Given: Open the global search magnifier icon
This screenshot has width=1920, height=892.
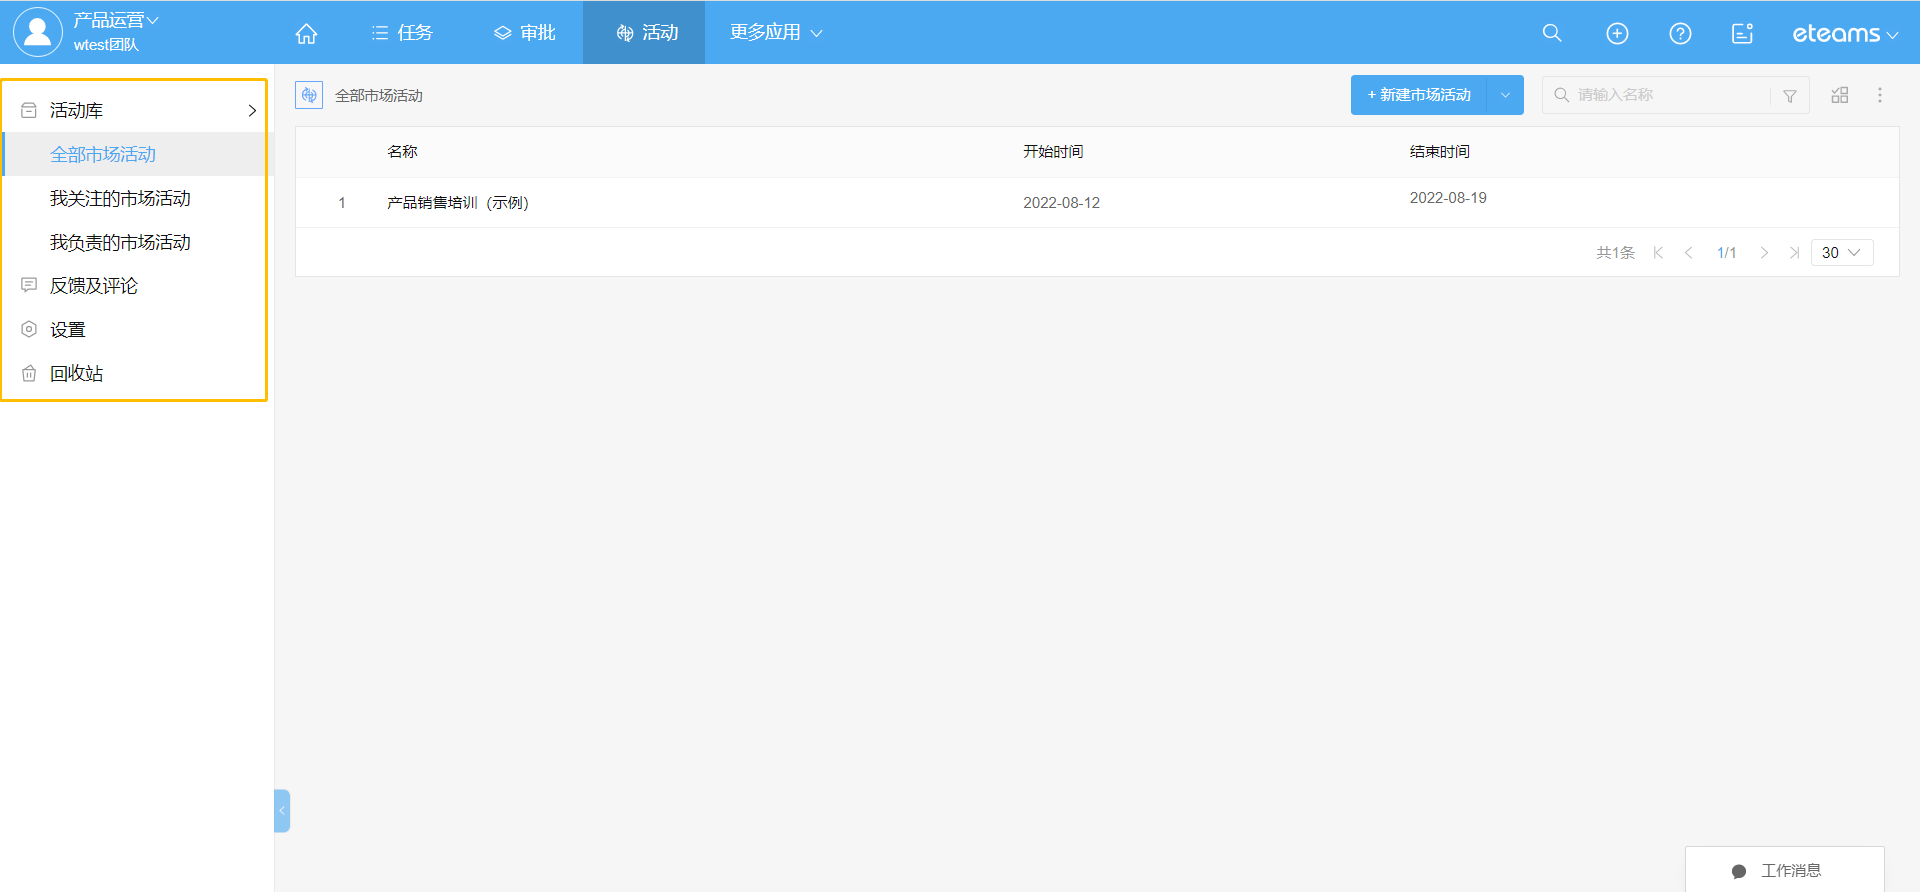Looking at the screenshot, I should pos(1551,33).
